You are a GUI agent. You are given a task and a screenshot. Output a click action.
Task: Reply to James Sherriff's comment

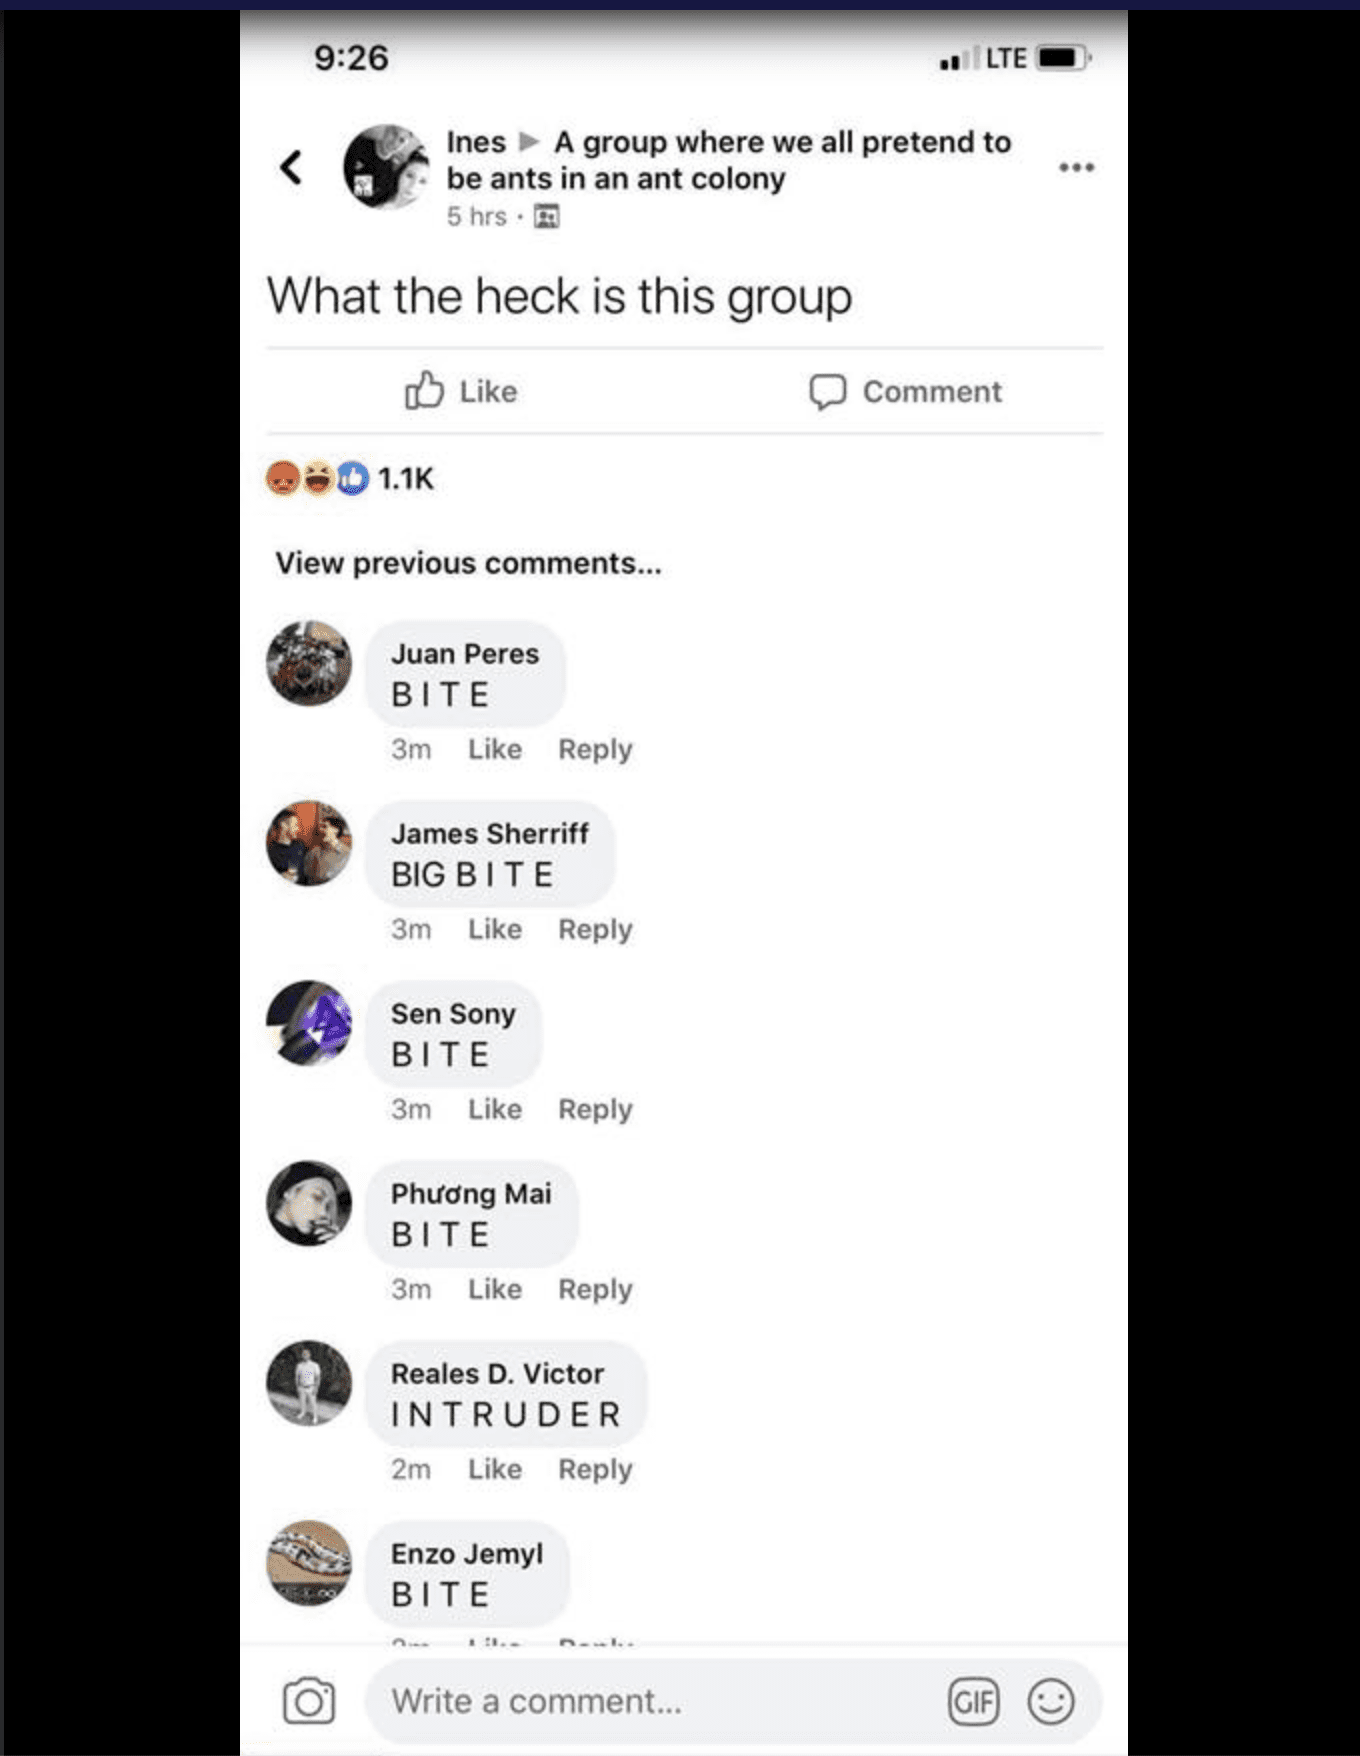595,930
